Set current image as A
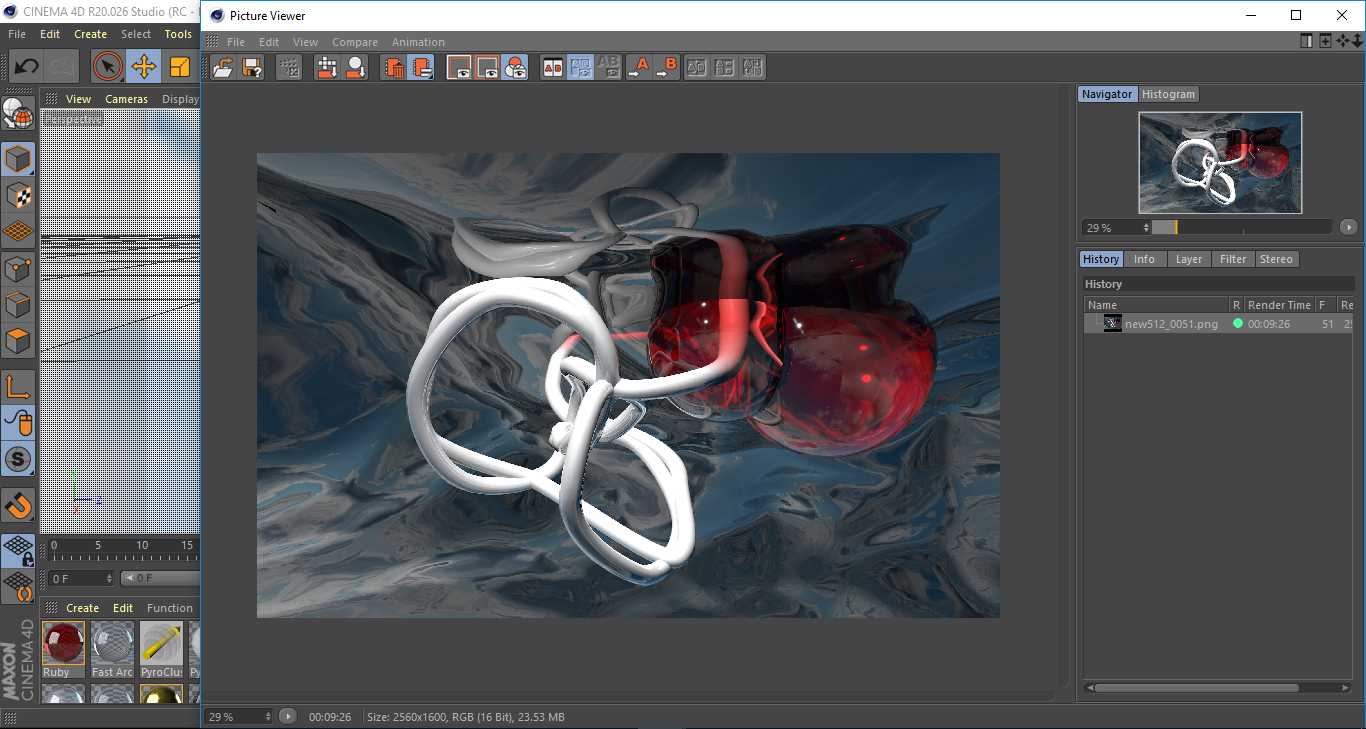Viewport: 1366px width, 729px height. coord(638,67)
